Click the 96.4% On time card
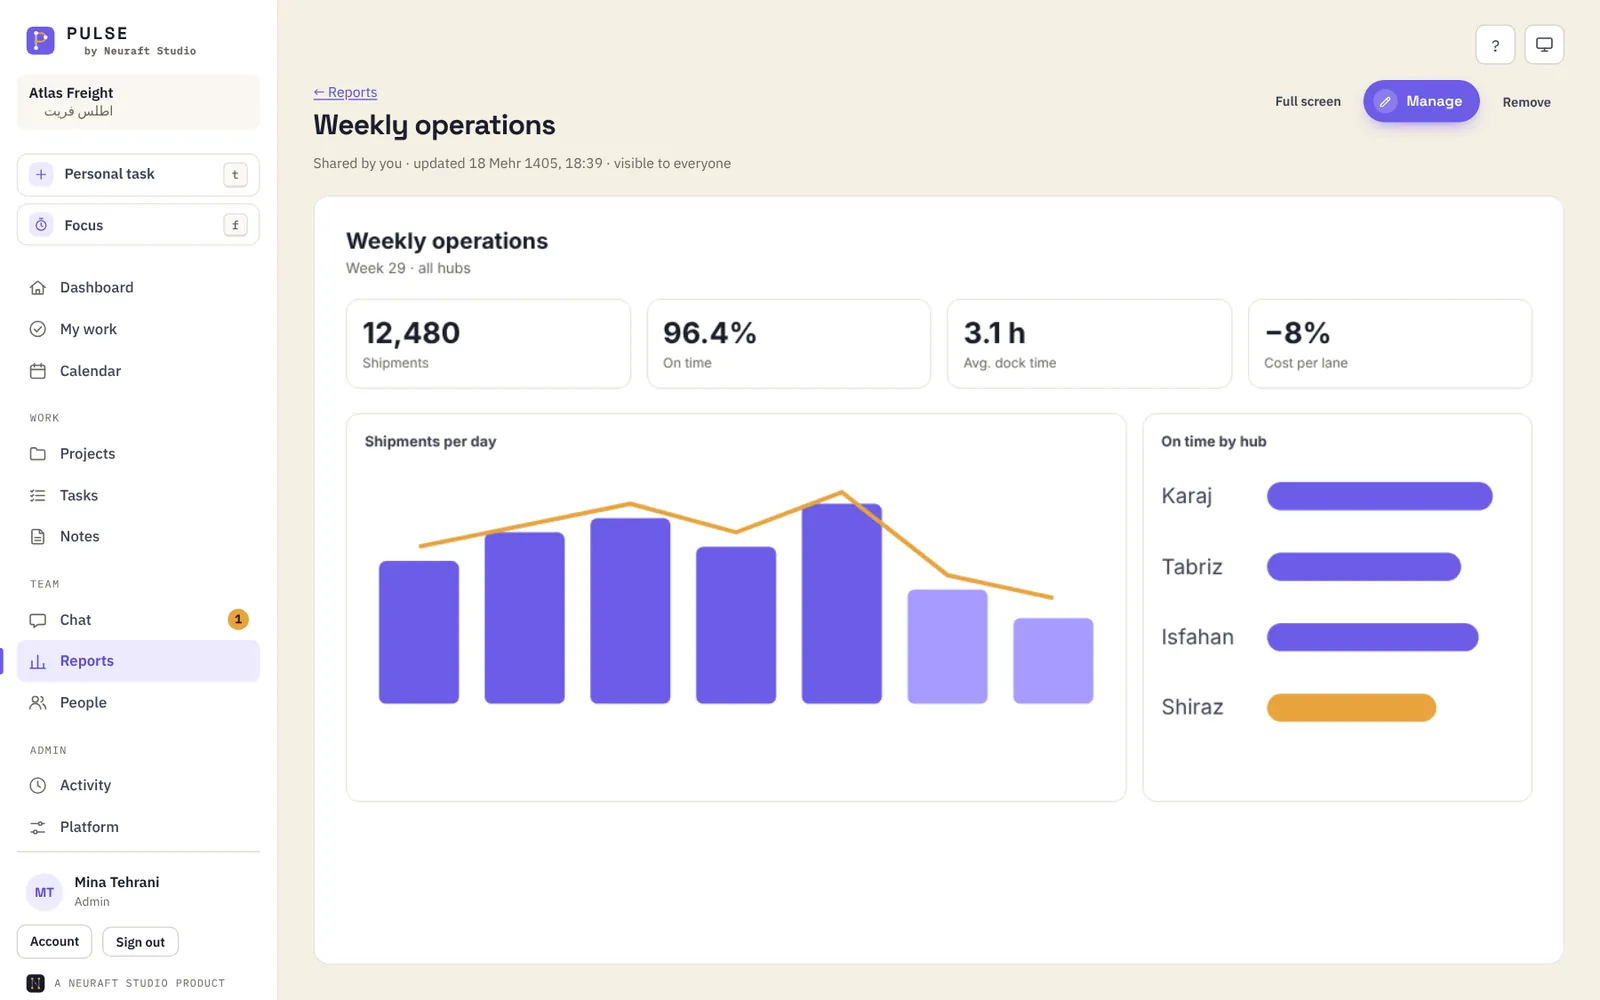This screenshot has width=1600, height=1000. tap(789, 344)
